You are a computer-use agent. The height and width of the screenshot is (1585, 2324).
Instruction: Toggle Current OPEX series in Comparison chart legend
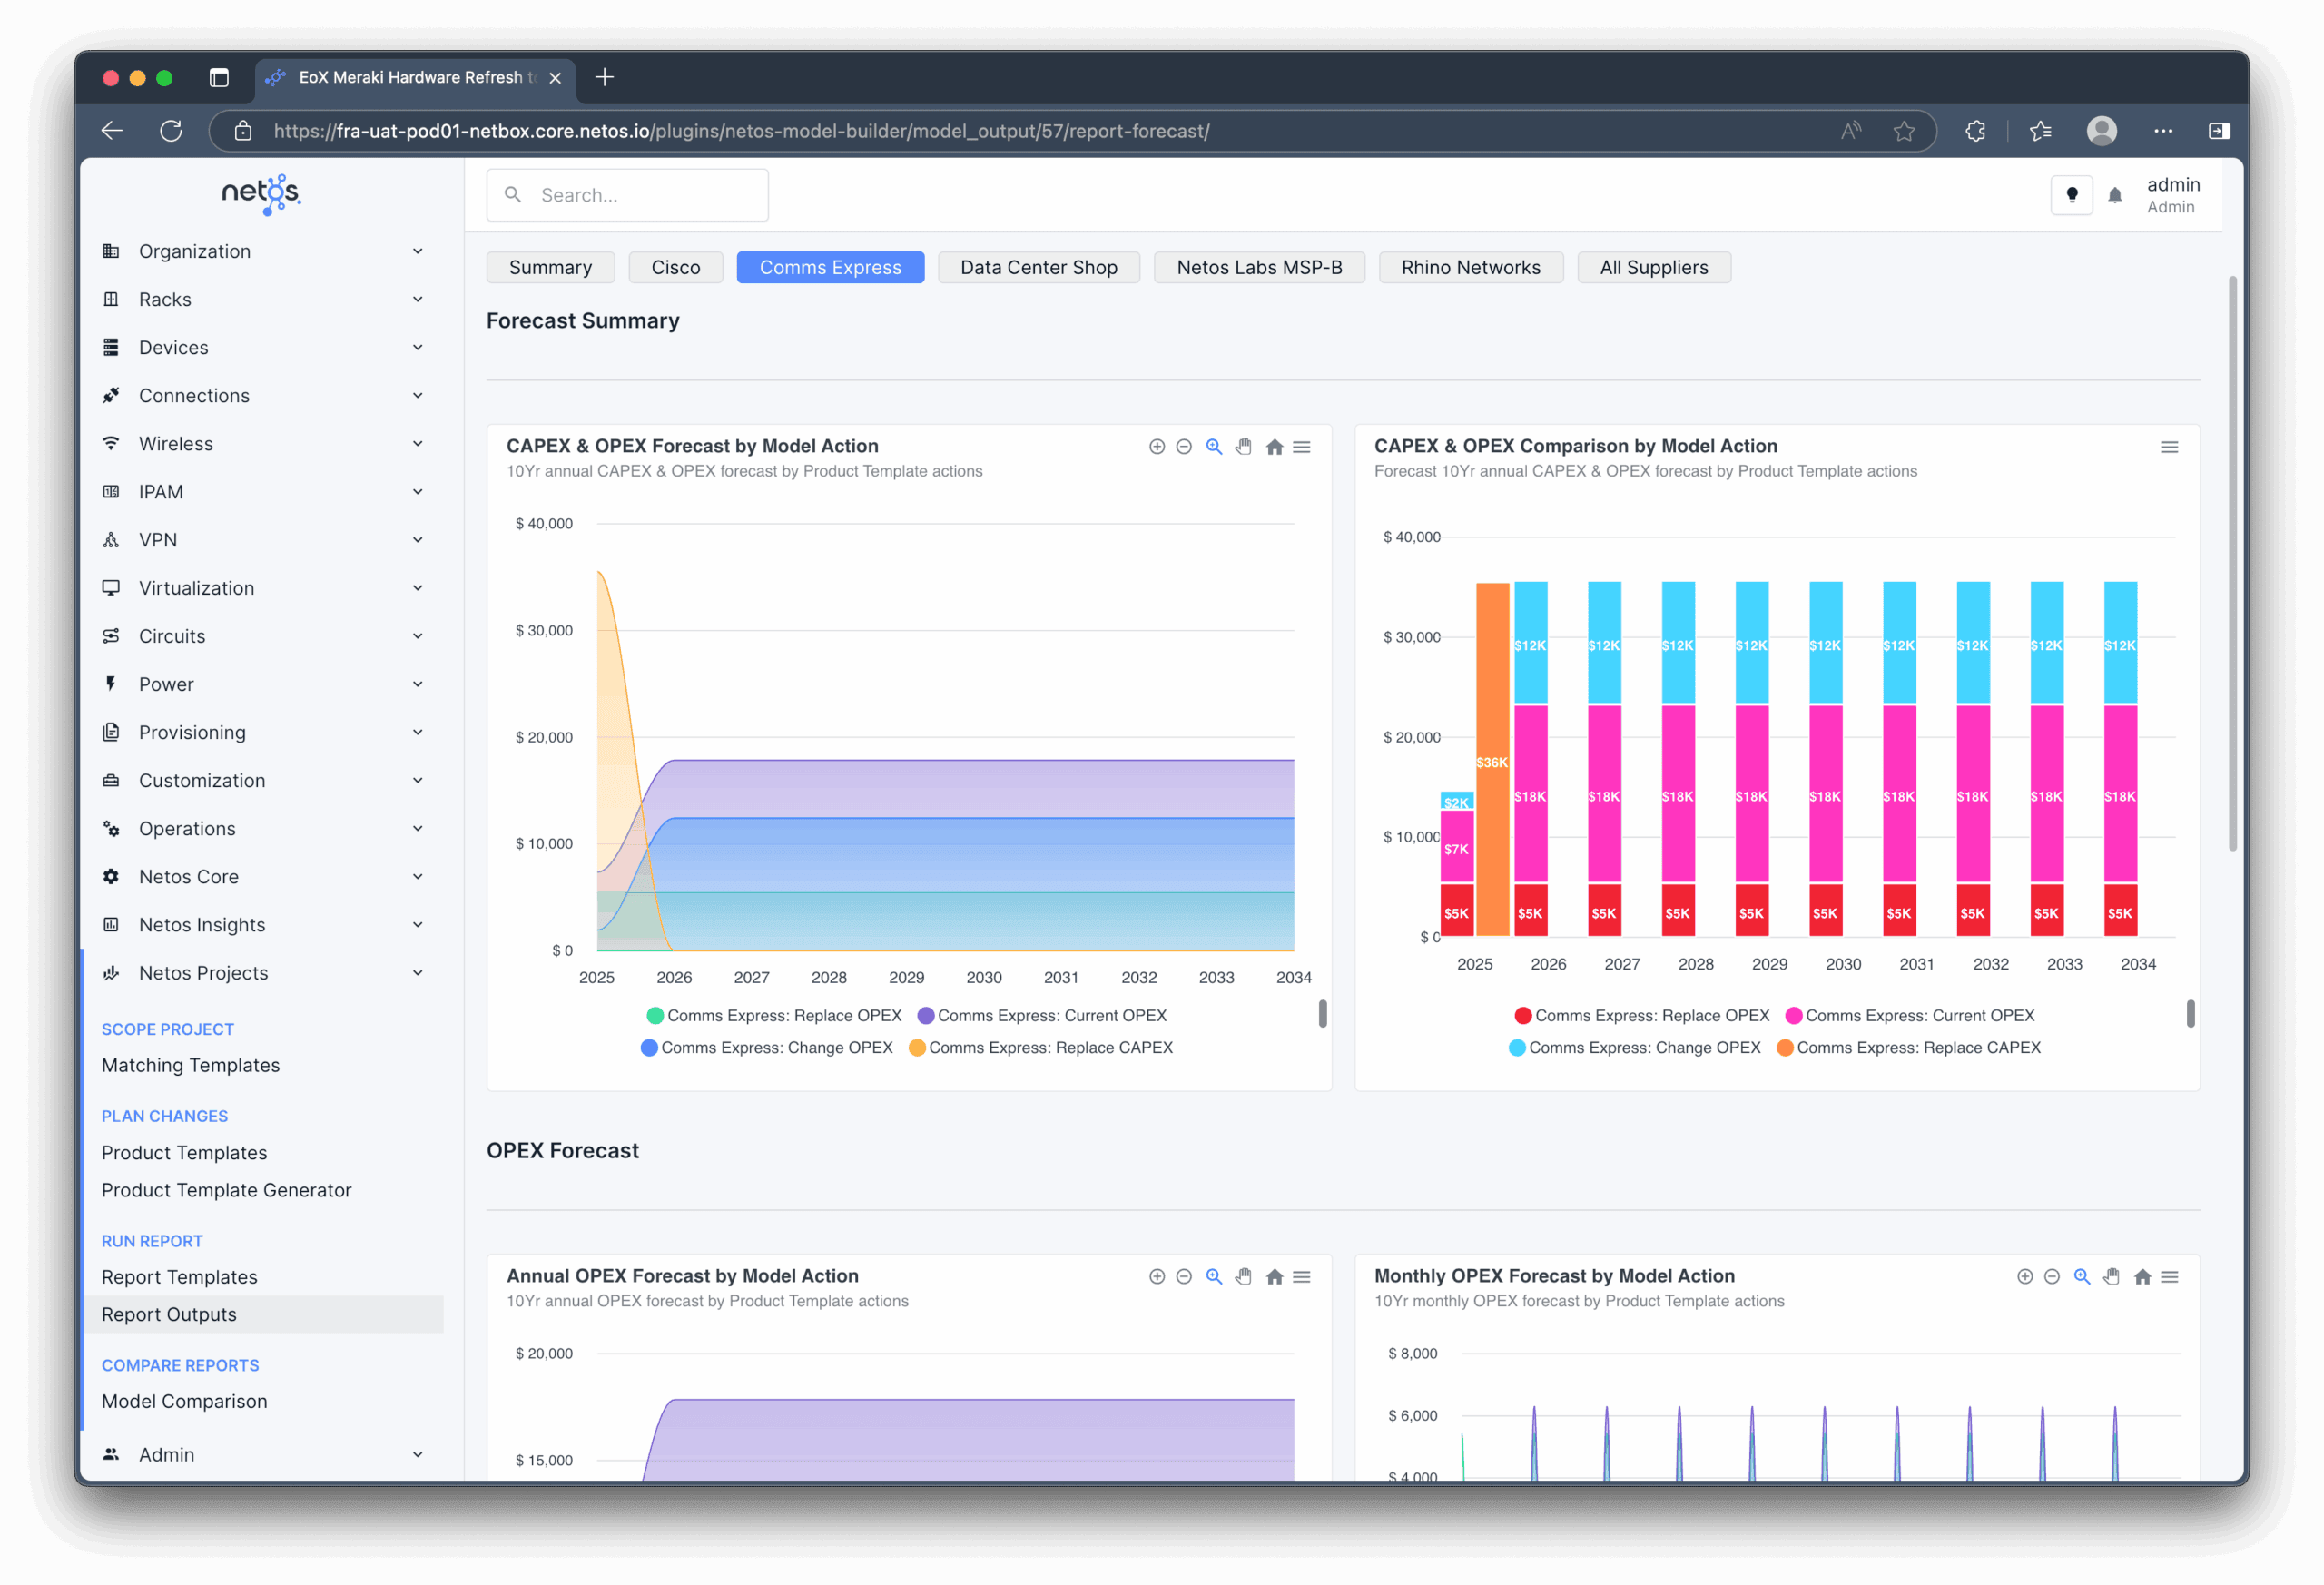[x=1910, y=1016]
